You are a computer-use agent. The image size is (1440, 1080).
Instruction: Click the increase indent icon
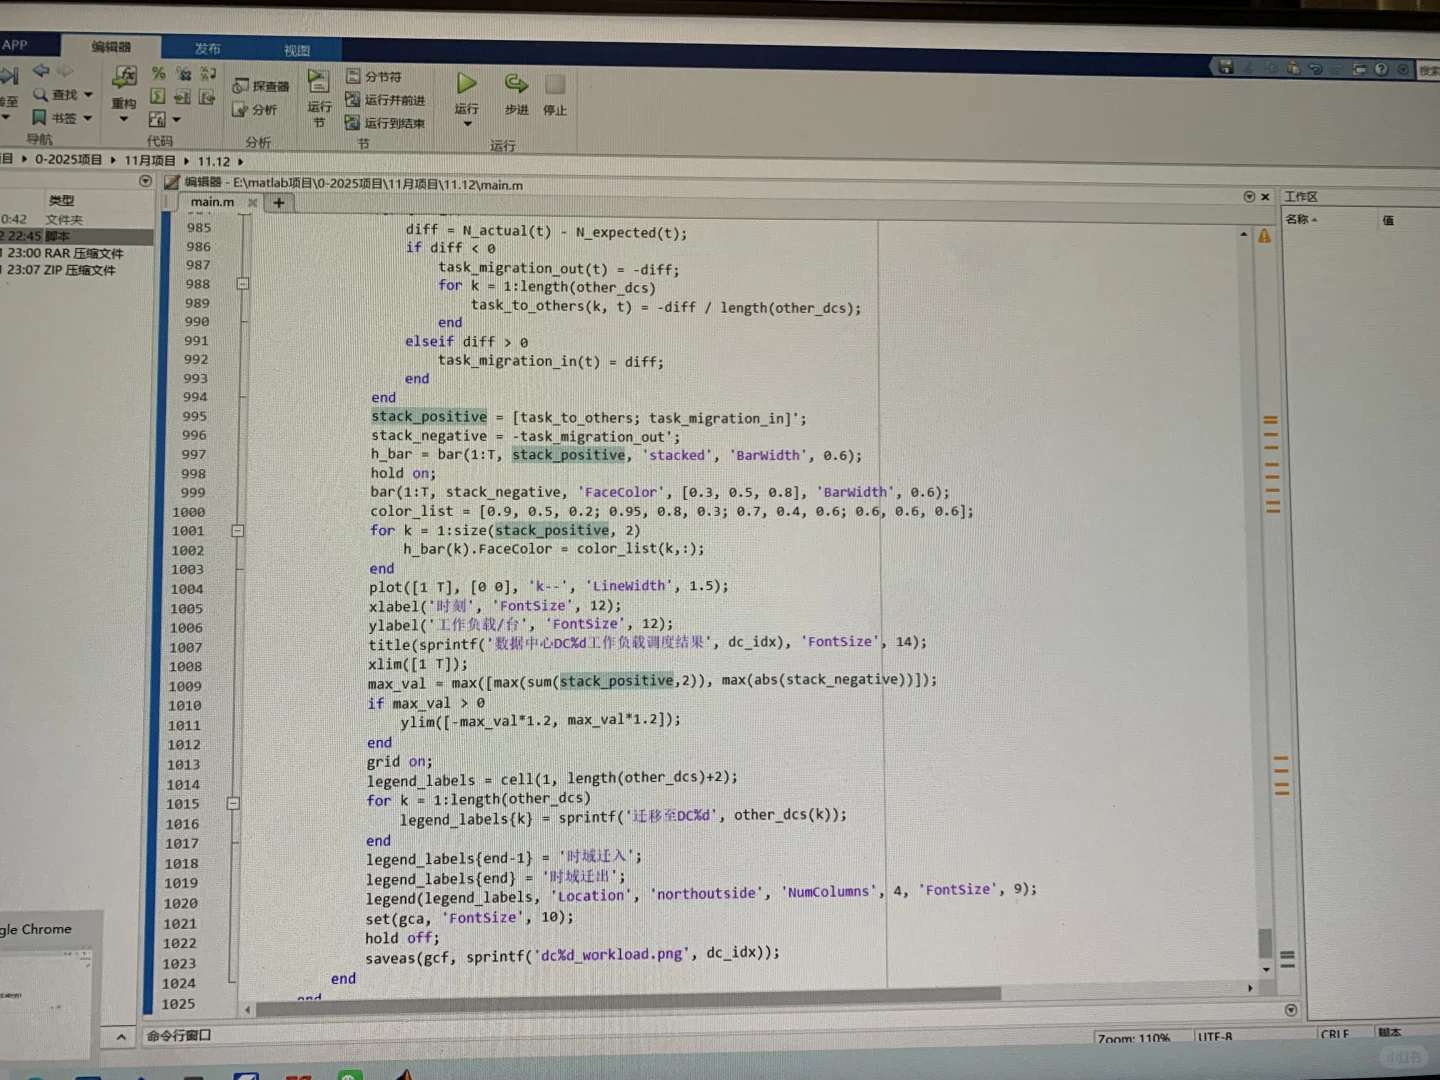click(x=182, y=97)
